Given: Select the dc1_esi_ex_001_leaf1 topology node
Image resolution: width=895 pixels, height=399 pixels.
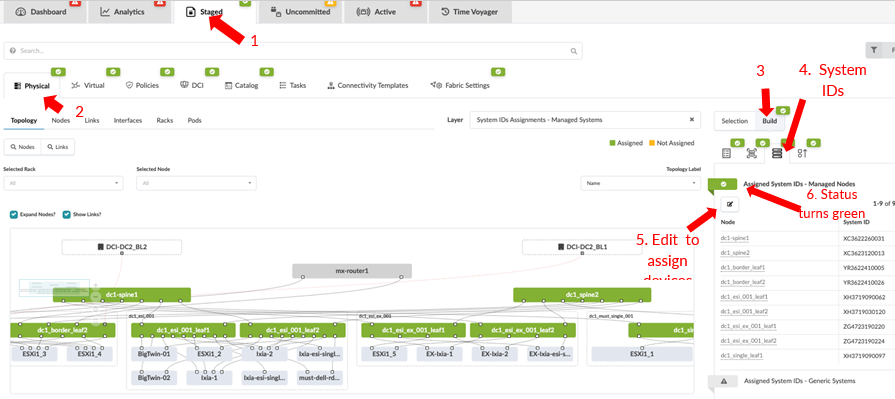Looking at the screenshot, I should tap(414, 330).
